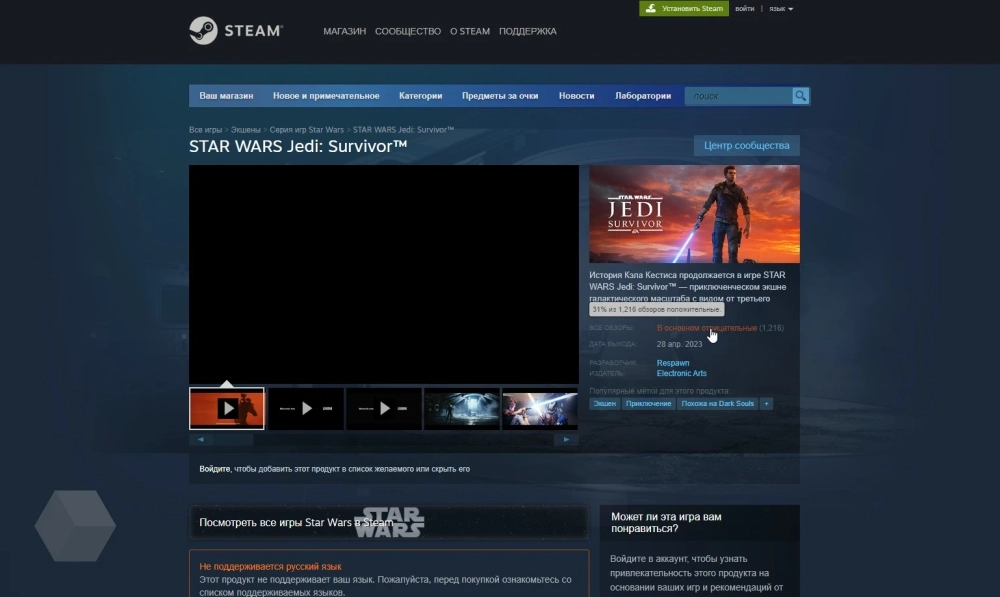Open the fourth screenshot thumbnail

coord(462,408)
